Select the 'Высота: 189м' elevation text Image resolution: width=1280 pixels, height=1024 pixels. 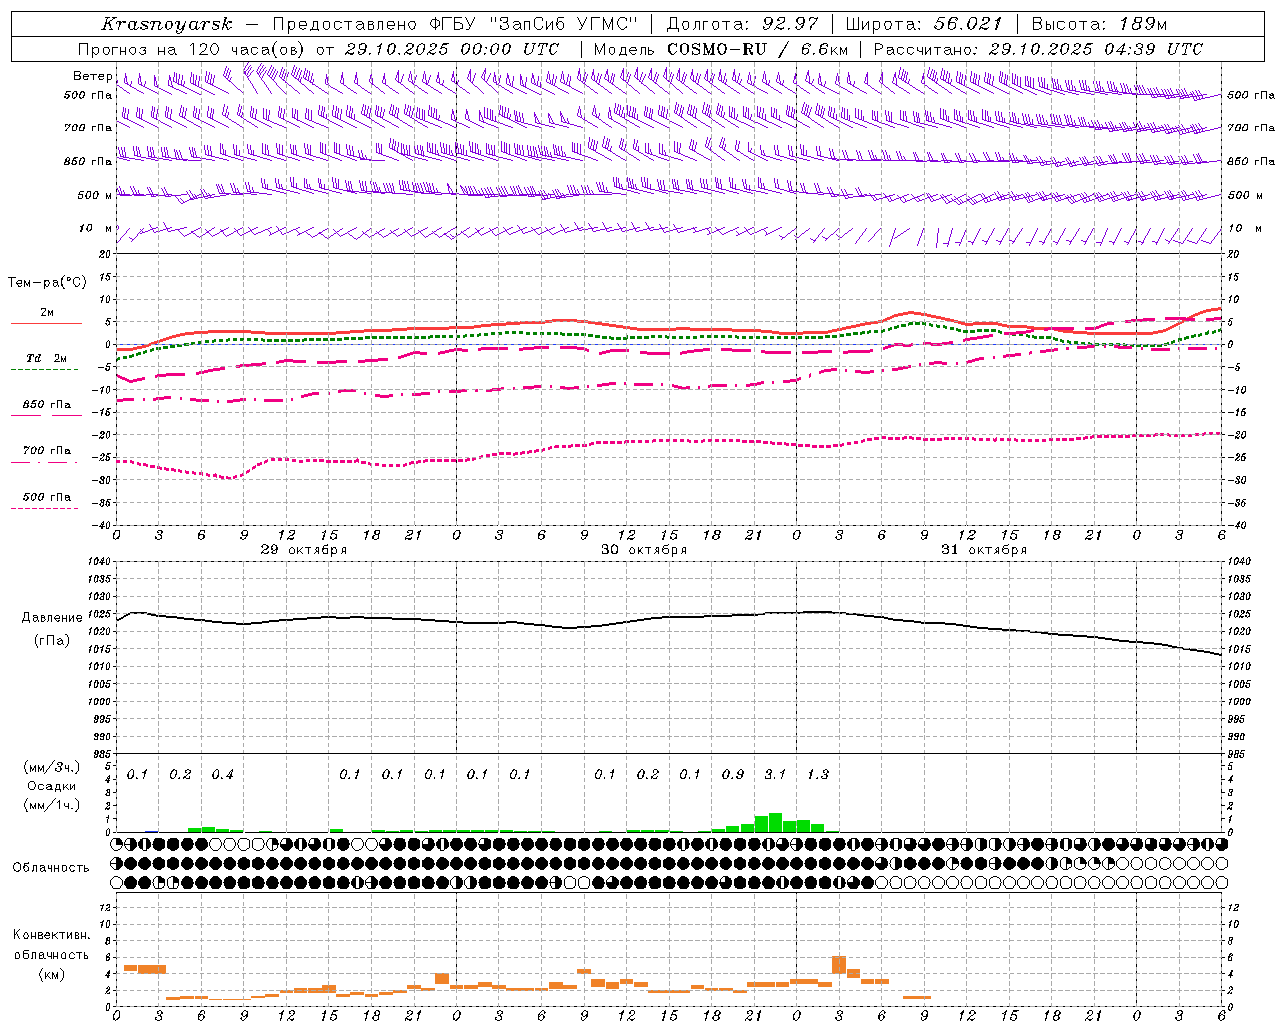pos(1099,24)
